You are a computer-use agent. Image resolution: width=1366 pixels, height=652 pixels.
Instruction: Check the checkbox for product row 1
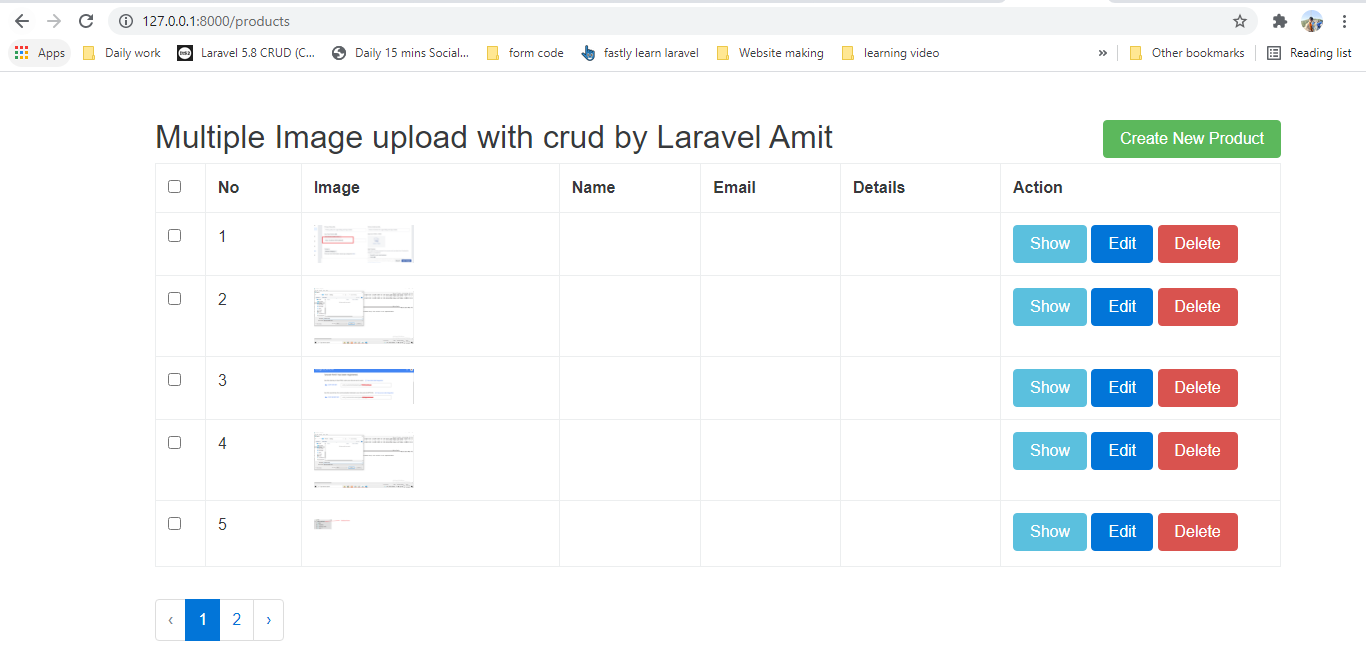[x=175, y=235]
